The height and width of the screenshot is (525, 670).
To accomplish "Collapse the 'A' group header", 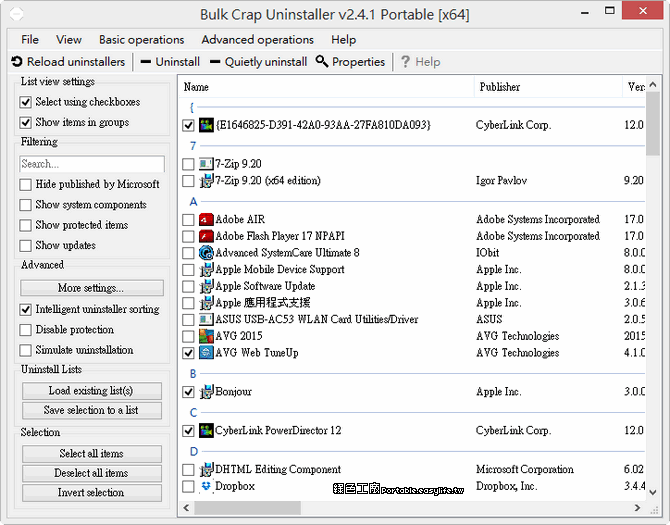I will 194,202.
